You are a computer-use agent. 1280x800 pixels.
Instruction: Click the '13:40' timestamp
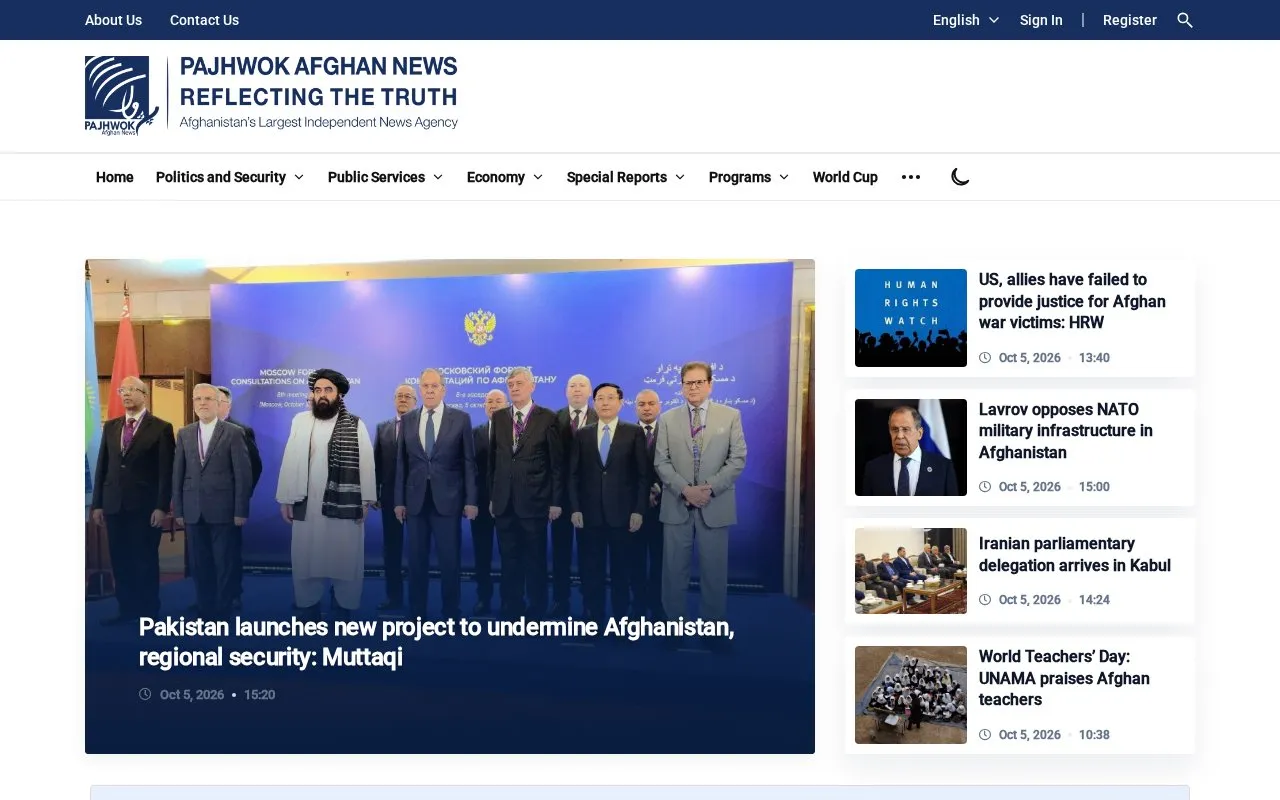[1094, 358]
